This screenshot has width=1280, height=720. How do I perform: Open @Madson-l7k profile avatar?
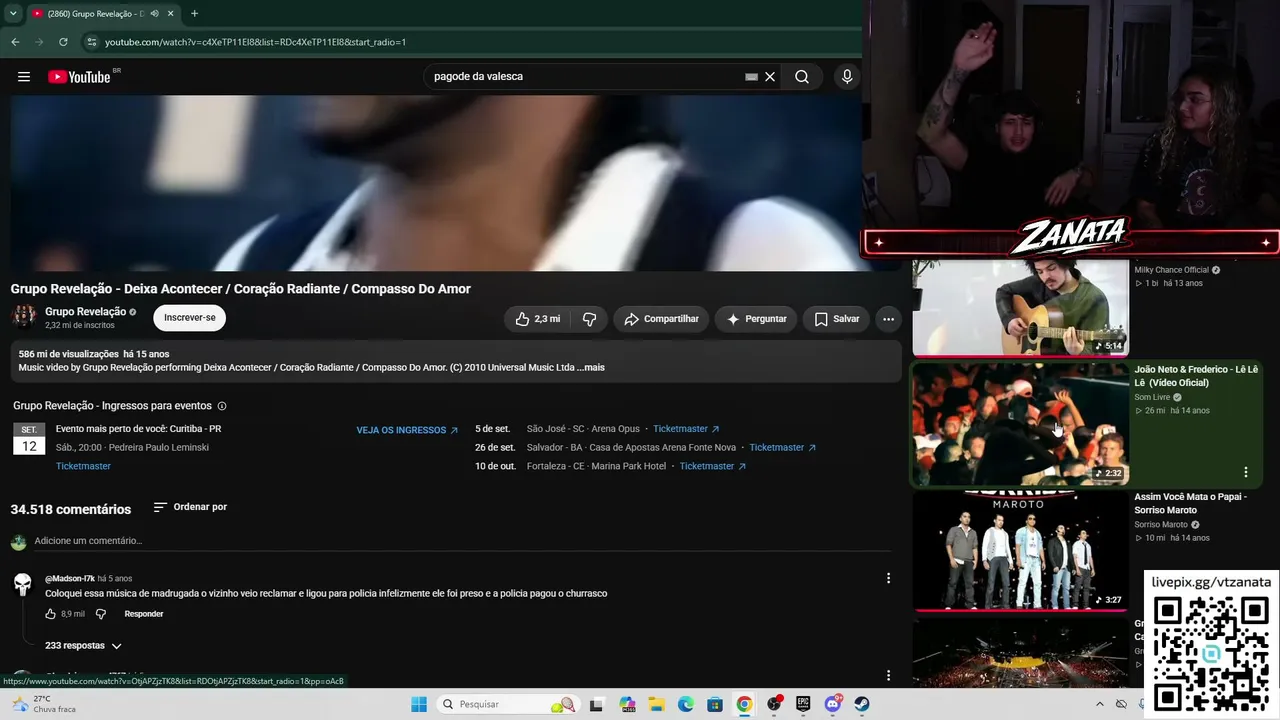[x=22, y=584]
